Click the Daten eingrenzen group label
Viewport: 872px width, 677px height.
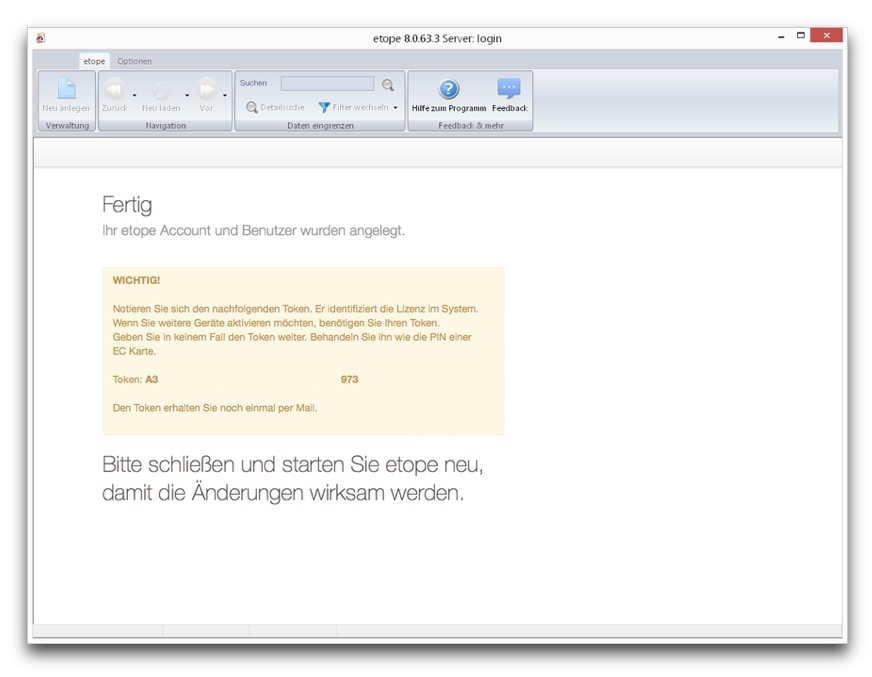point(320,126)
